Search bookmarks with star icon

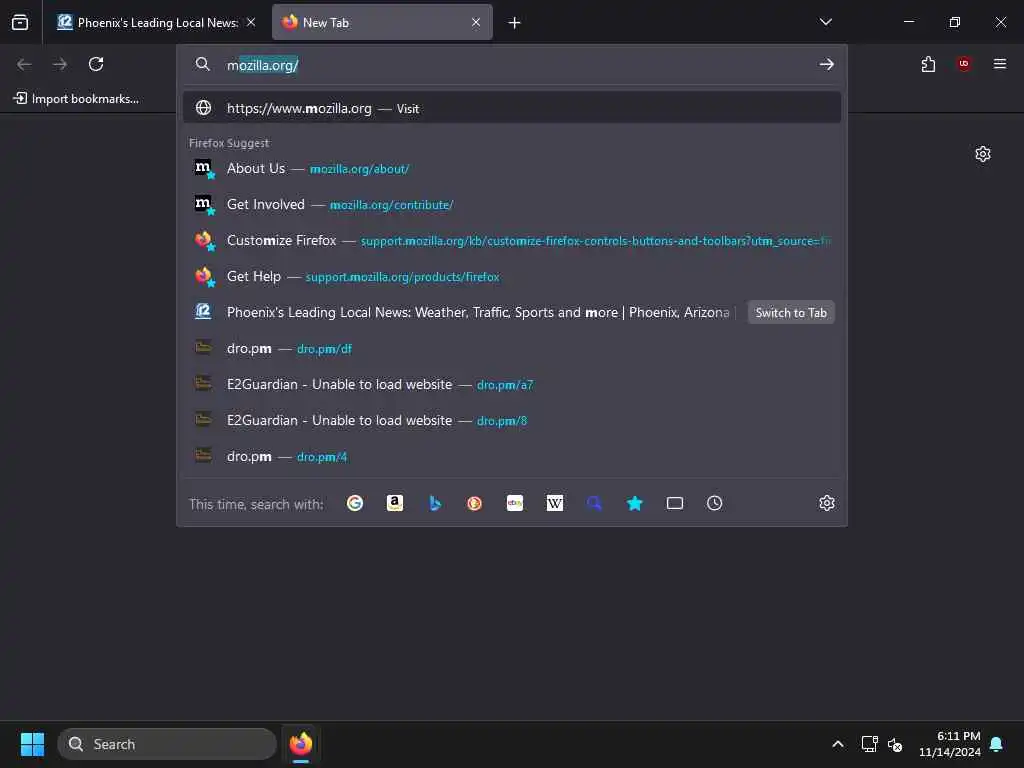click(635, 503)
